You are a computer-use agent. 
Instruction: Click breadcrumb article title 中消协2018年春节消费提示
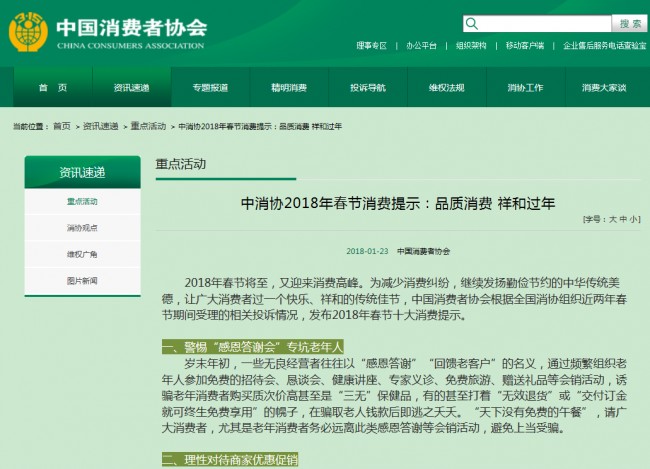260,126
